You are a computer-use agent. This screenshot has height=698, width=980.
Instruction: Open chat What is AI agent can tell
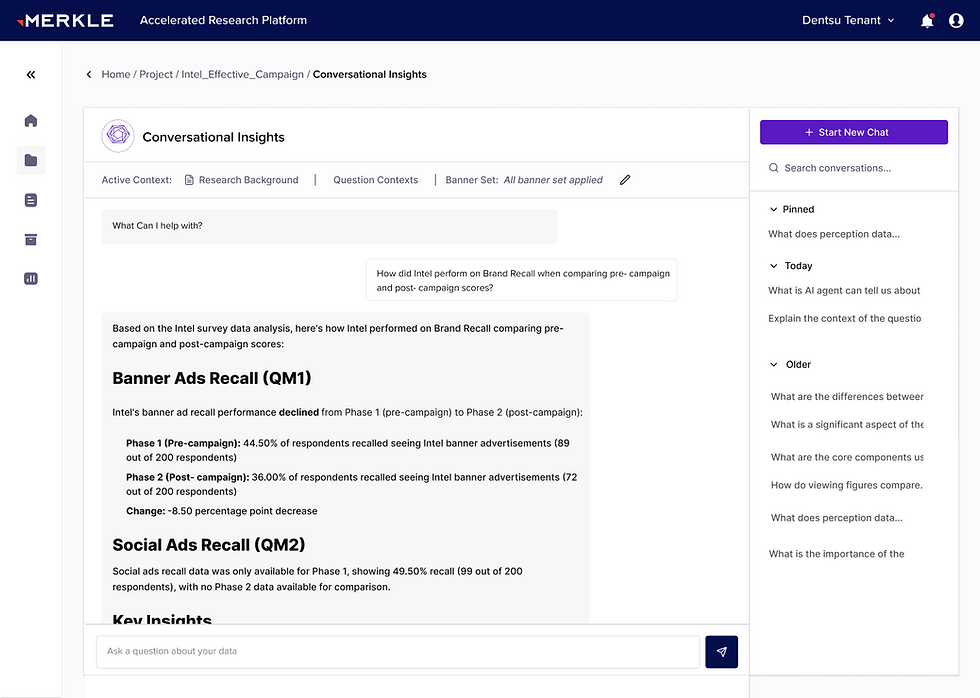click(x=844, y=291)
